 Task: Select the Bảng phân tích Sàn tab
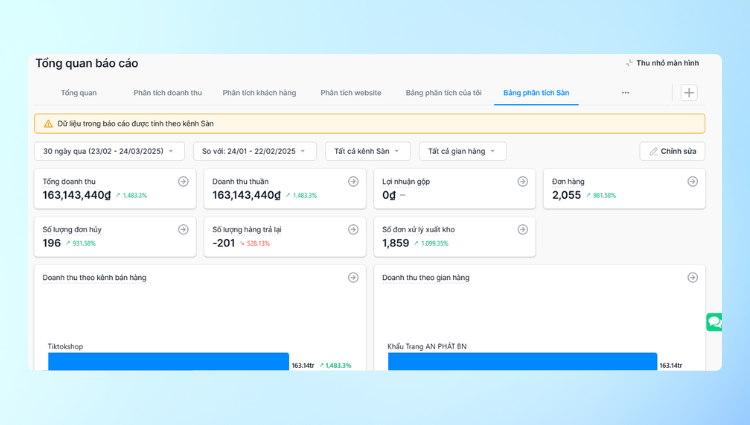536,93
